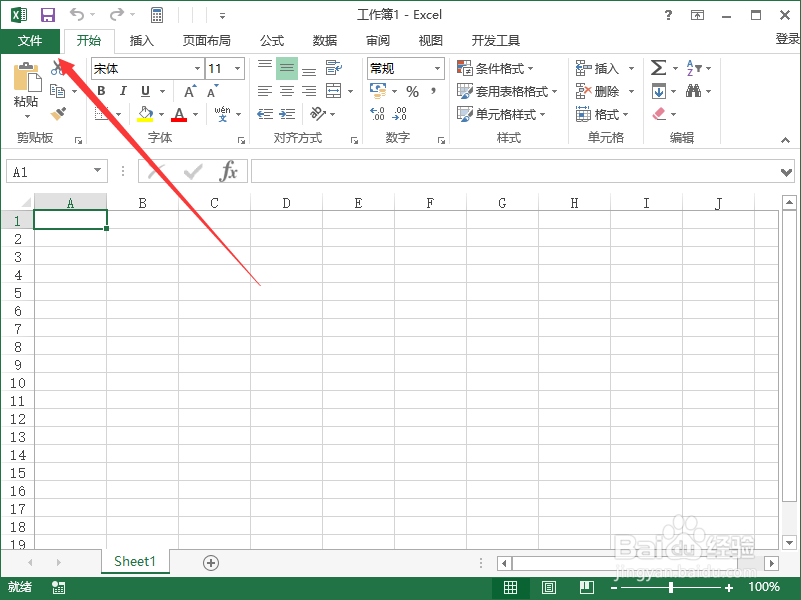Toggle italic formatting
This screenshot has width=801, height=600.
point(122,90)
